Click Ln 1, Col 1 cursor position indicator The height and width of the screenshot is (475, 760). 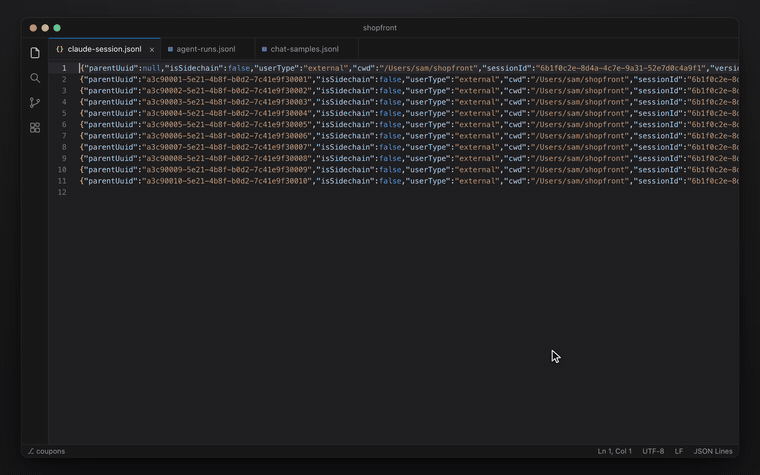615,451
